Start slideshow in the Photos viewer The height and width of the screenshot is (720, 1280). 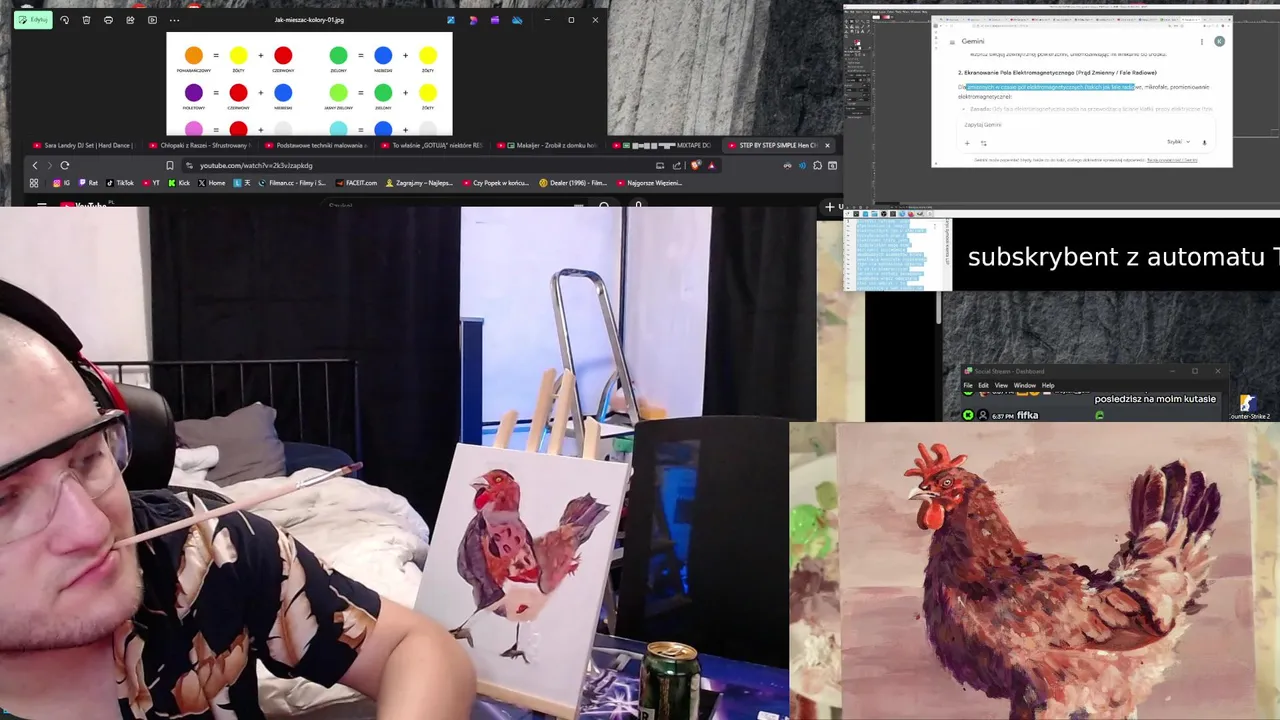(x=152, y=20)
